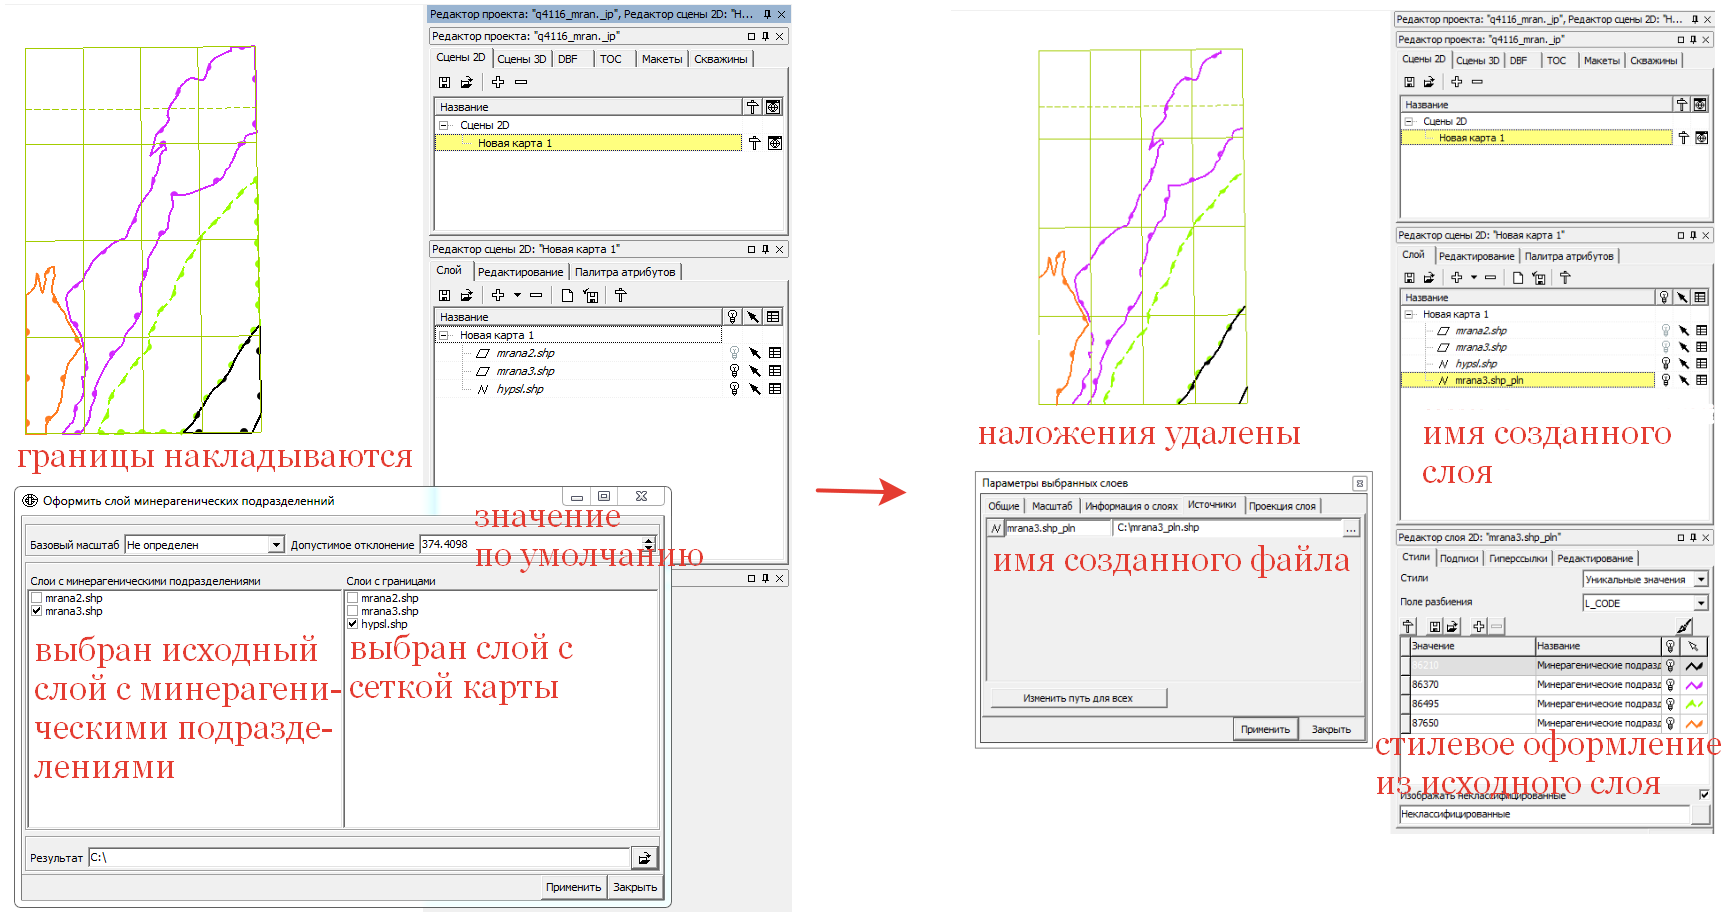The height and width of the screenshot is (912, 1727).
Task: Open the Информация о слоях tab
Action: (1131, 506)
